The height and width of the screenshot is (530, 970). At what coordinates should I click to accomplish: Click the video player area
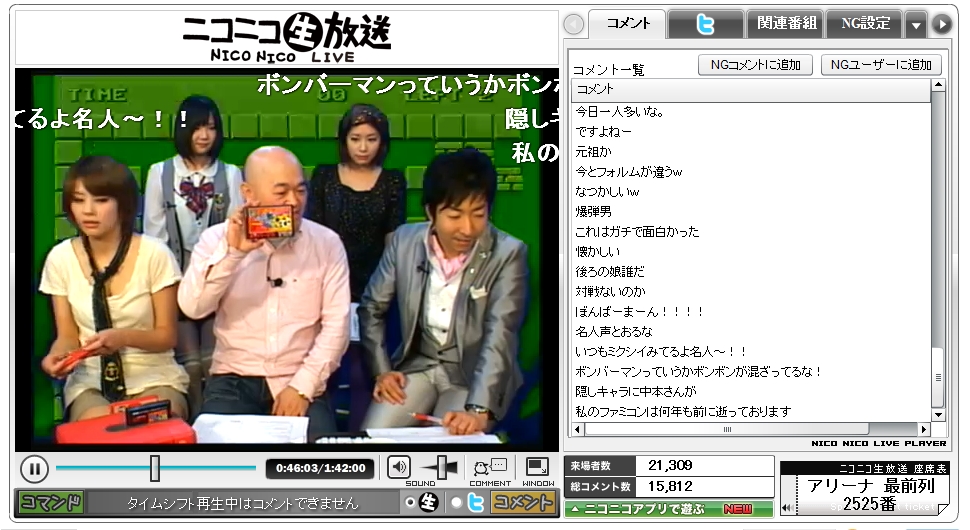[286, 260]
